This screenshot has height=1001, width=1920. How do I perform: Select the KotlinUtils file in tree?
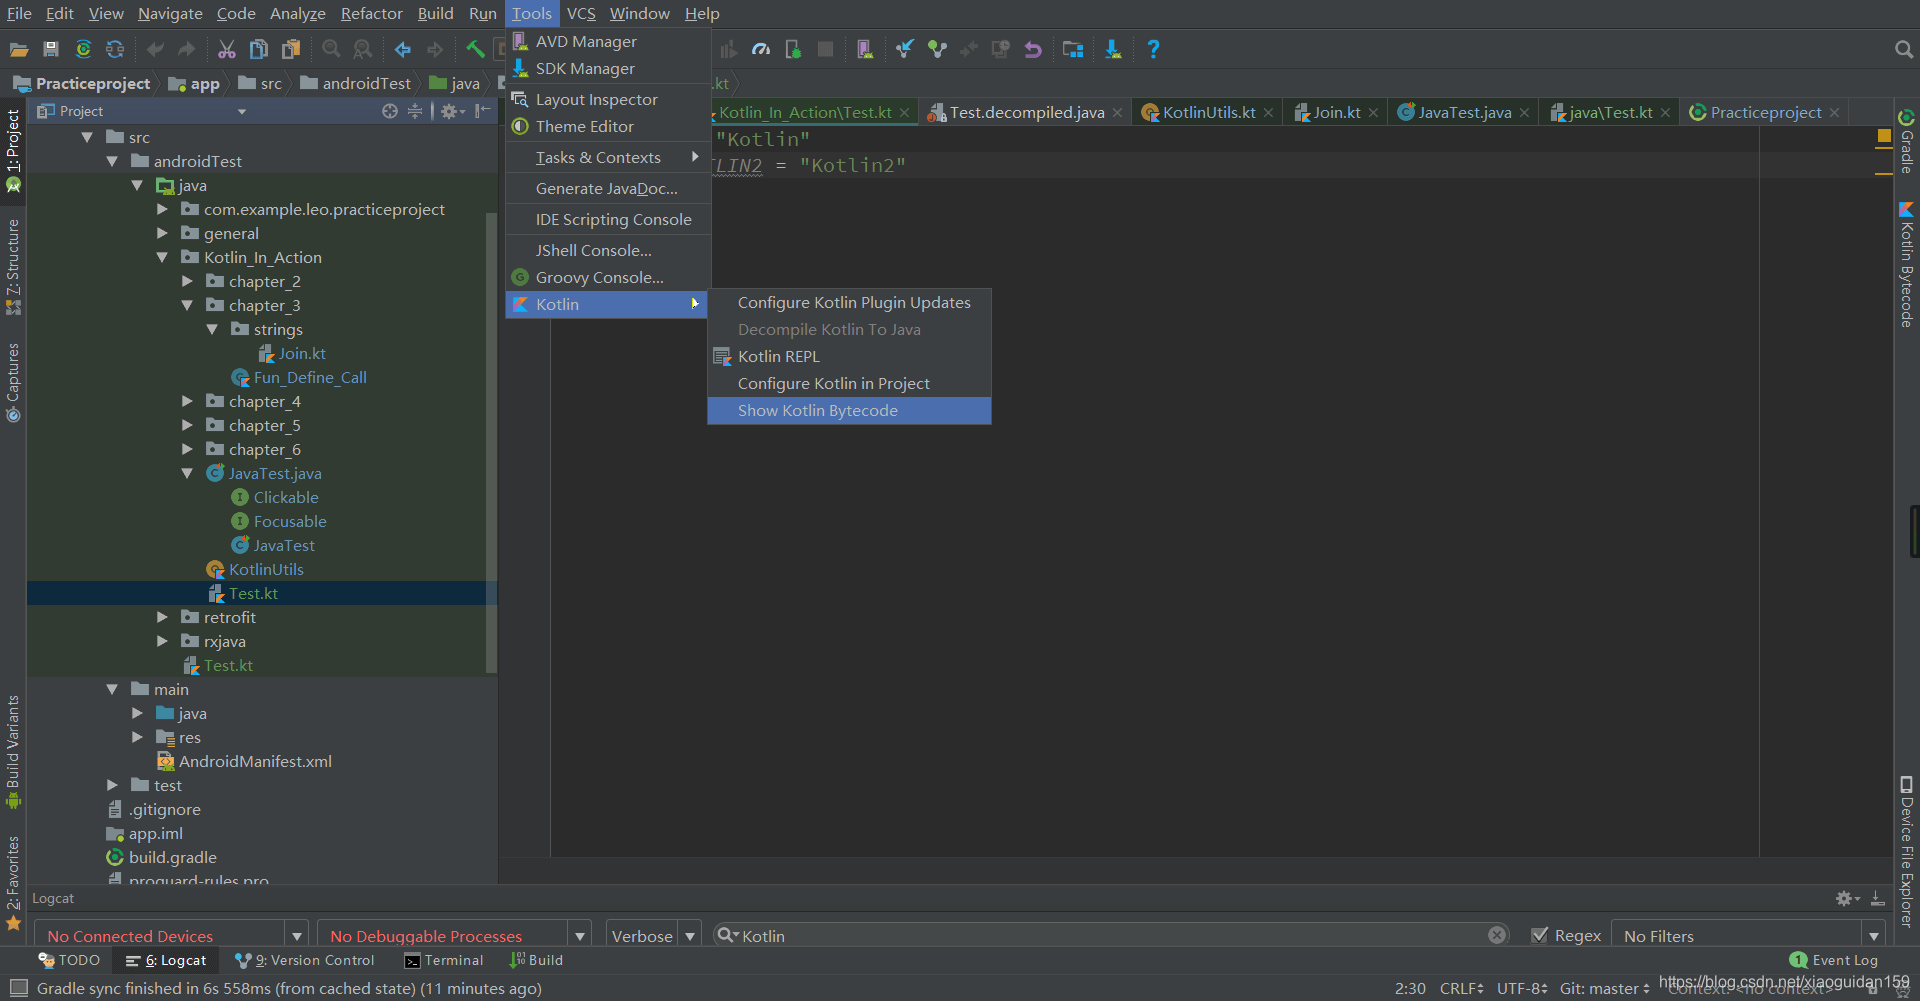pyautogui.click(x=255, y=569)
